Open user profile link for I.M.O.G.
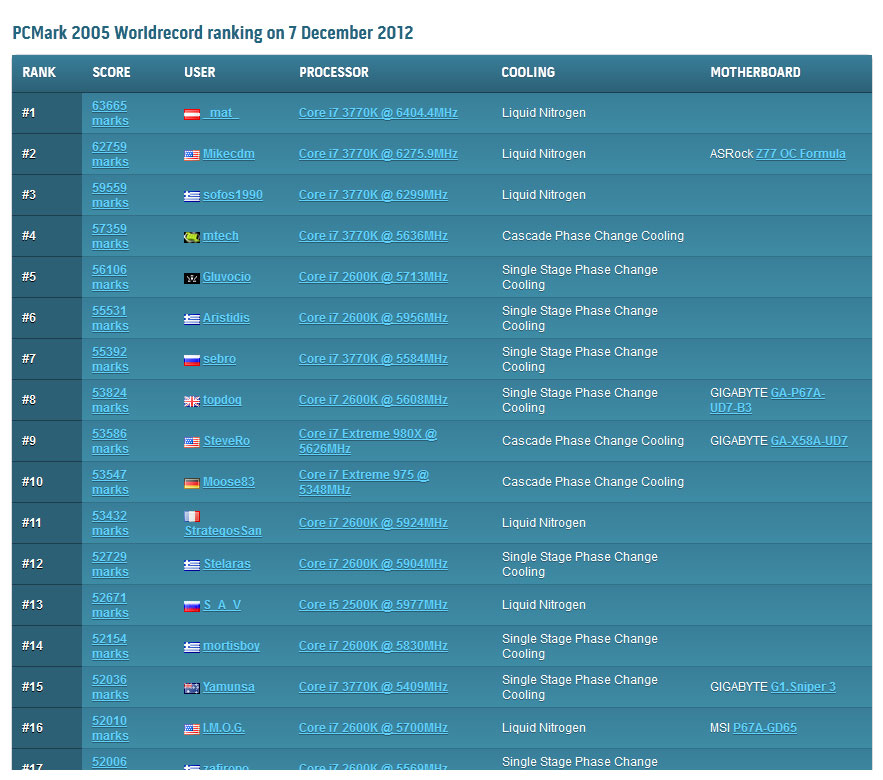The width and height of the screenshot is (883, 780). tap(224, 728)
